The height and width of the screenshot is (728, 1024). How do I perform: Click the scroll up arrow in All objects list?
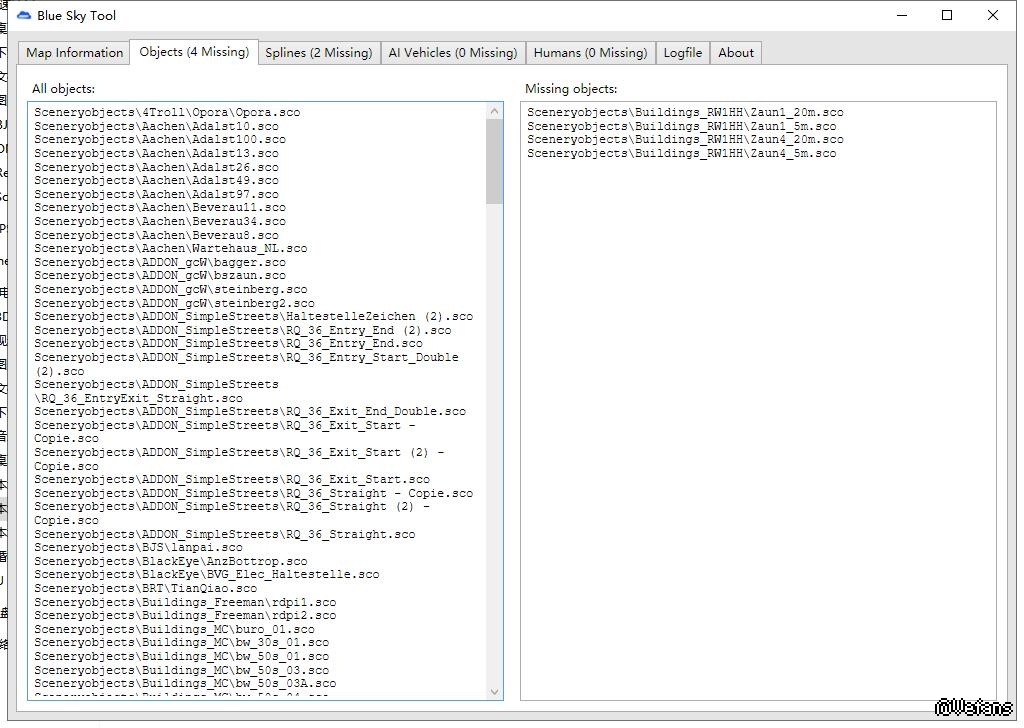coord(495,111)
